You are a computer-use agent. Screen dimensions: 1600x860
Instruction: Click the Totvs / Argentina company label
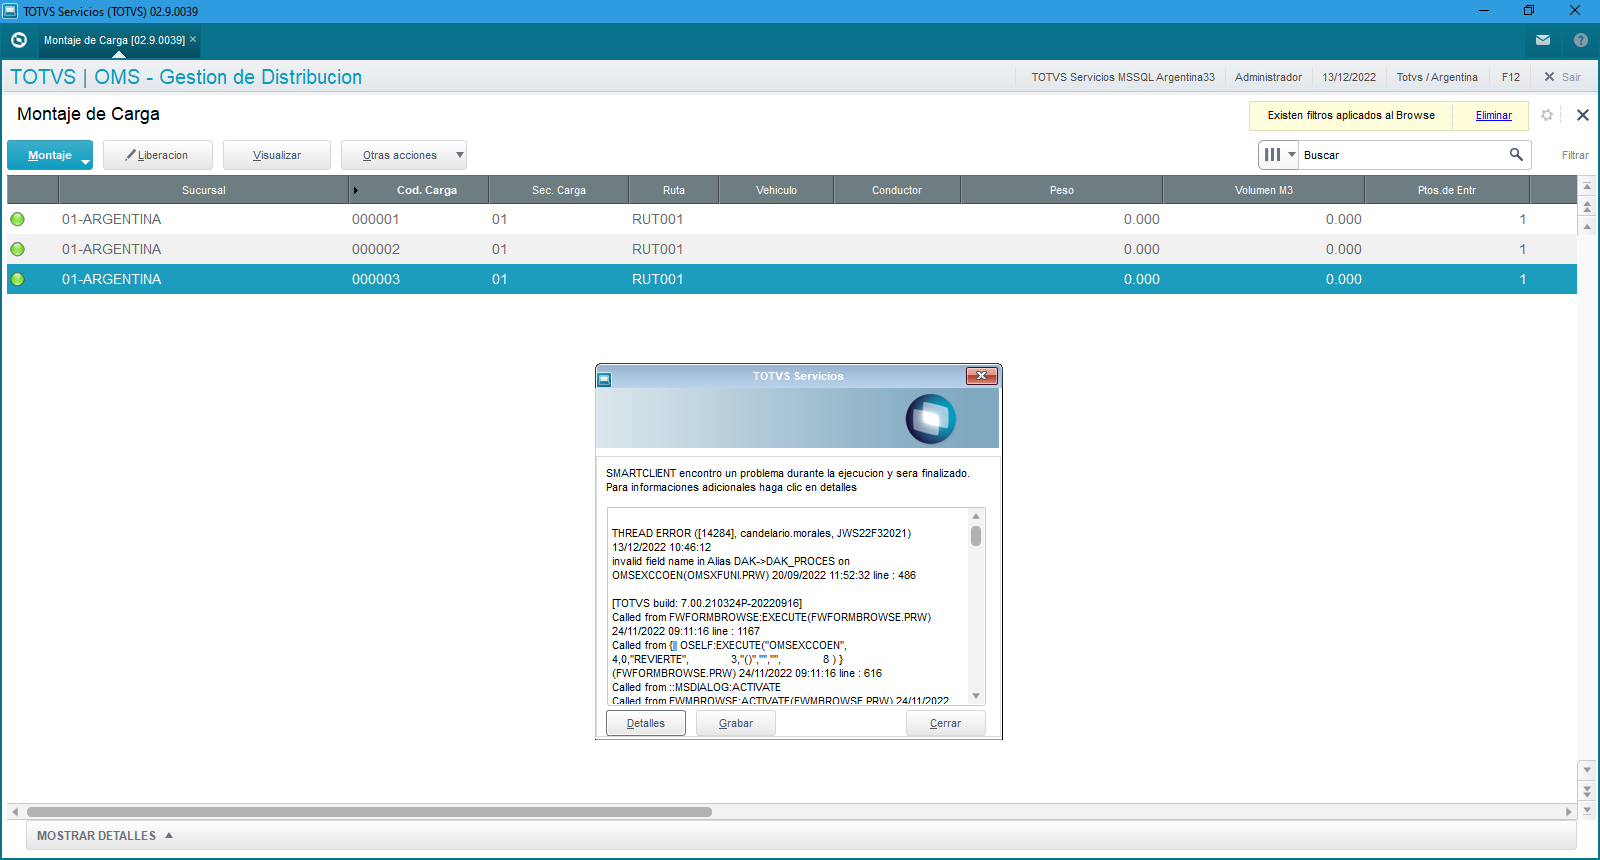[1437, 77]
